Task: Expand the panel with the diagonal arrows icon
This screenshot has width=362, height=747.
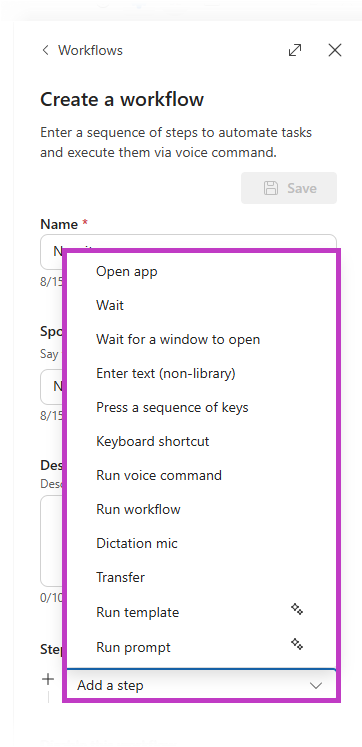Action: tap(295, 50)
